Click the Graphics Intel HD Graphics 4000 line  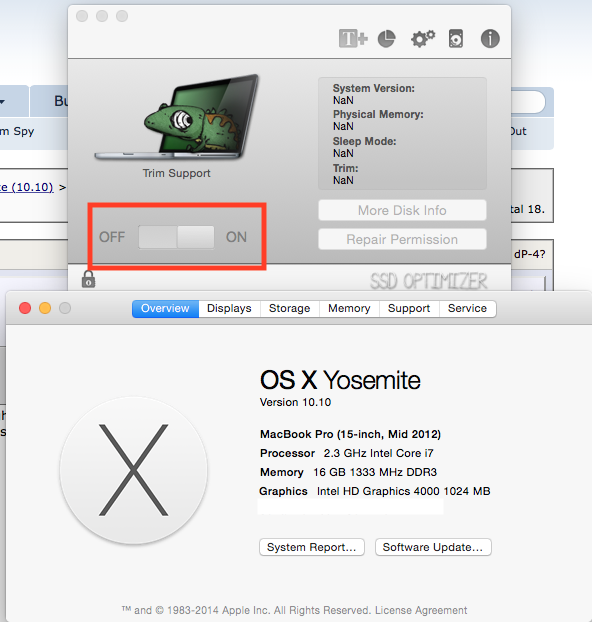(375, 491)
